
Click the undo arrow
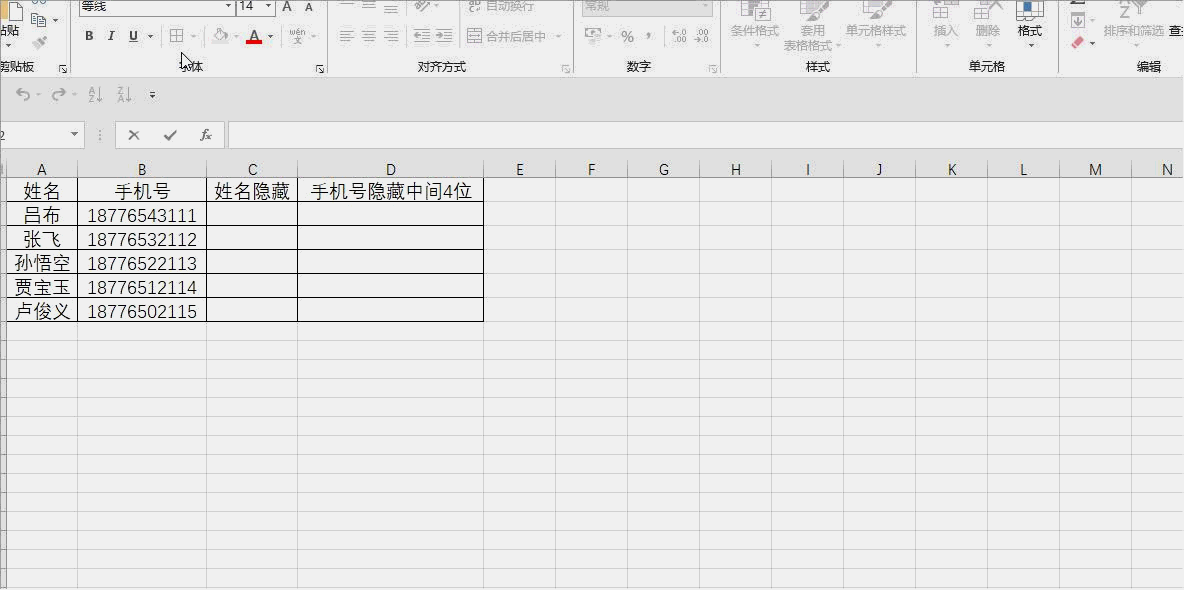point(23,94)
